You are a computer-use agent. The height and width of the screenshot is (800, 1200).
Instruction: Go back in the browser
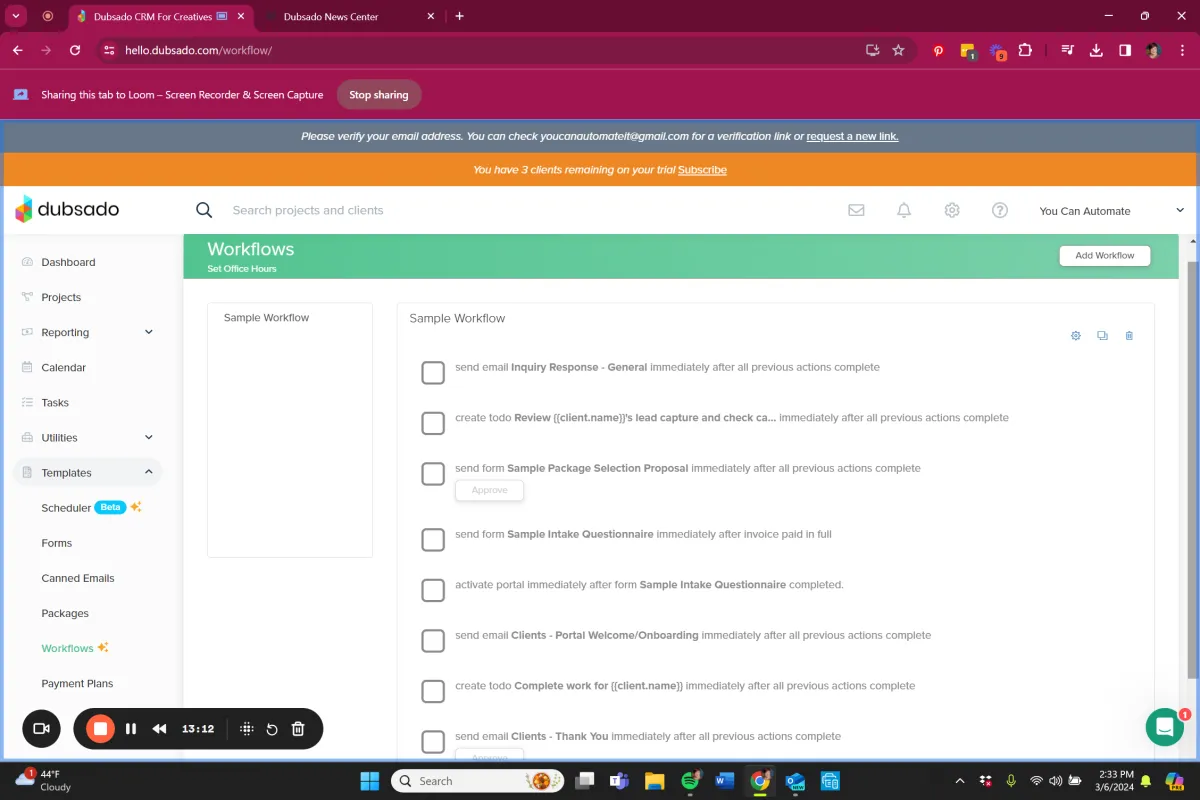pos(18,50)
